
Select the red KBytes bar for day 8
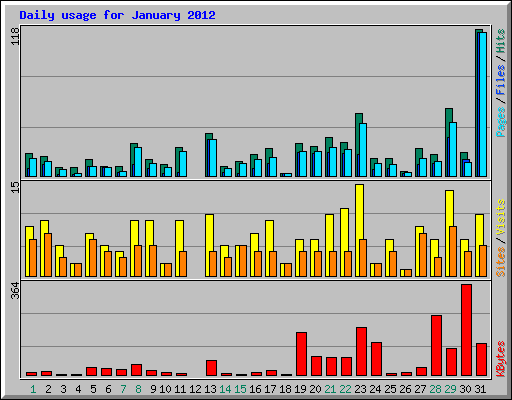coord(136,370)
